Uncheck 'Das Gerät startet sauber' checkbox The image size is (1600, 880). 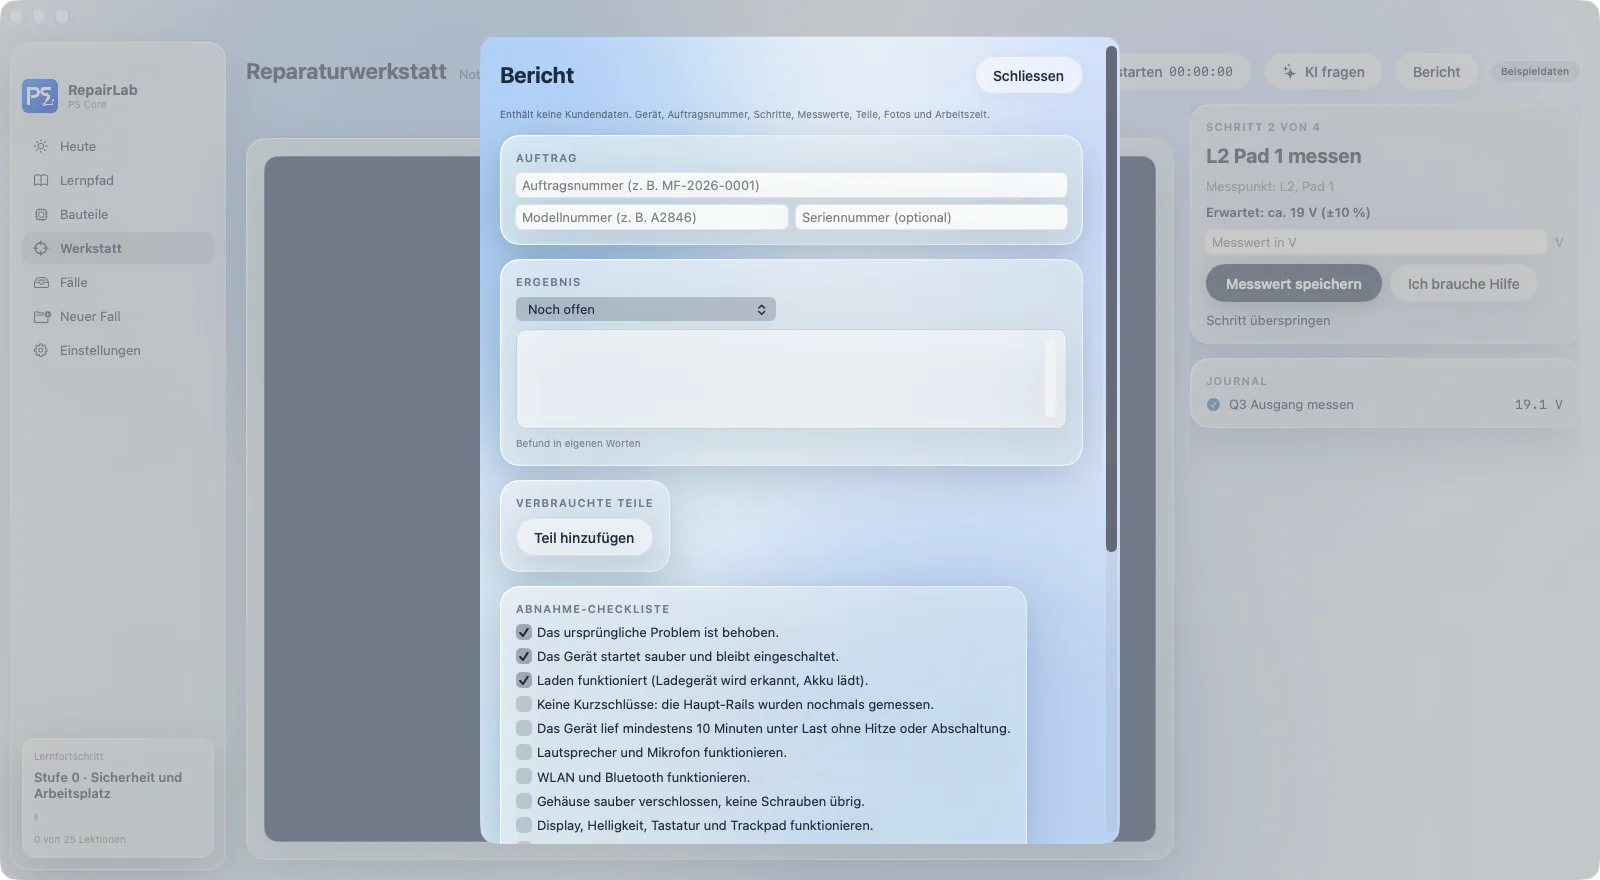tap(524, 656)
